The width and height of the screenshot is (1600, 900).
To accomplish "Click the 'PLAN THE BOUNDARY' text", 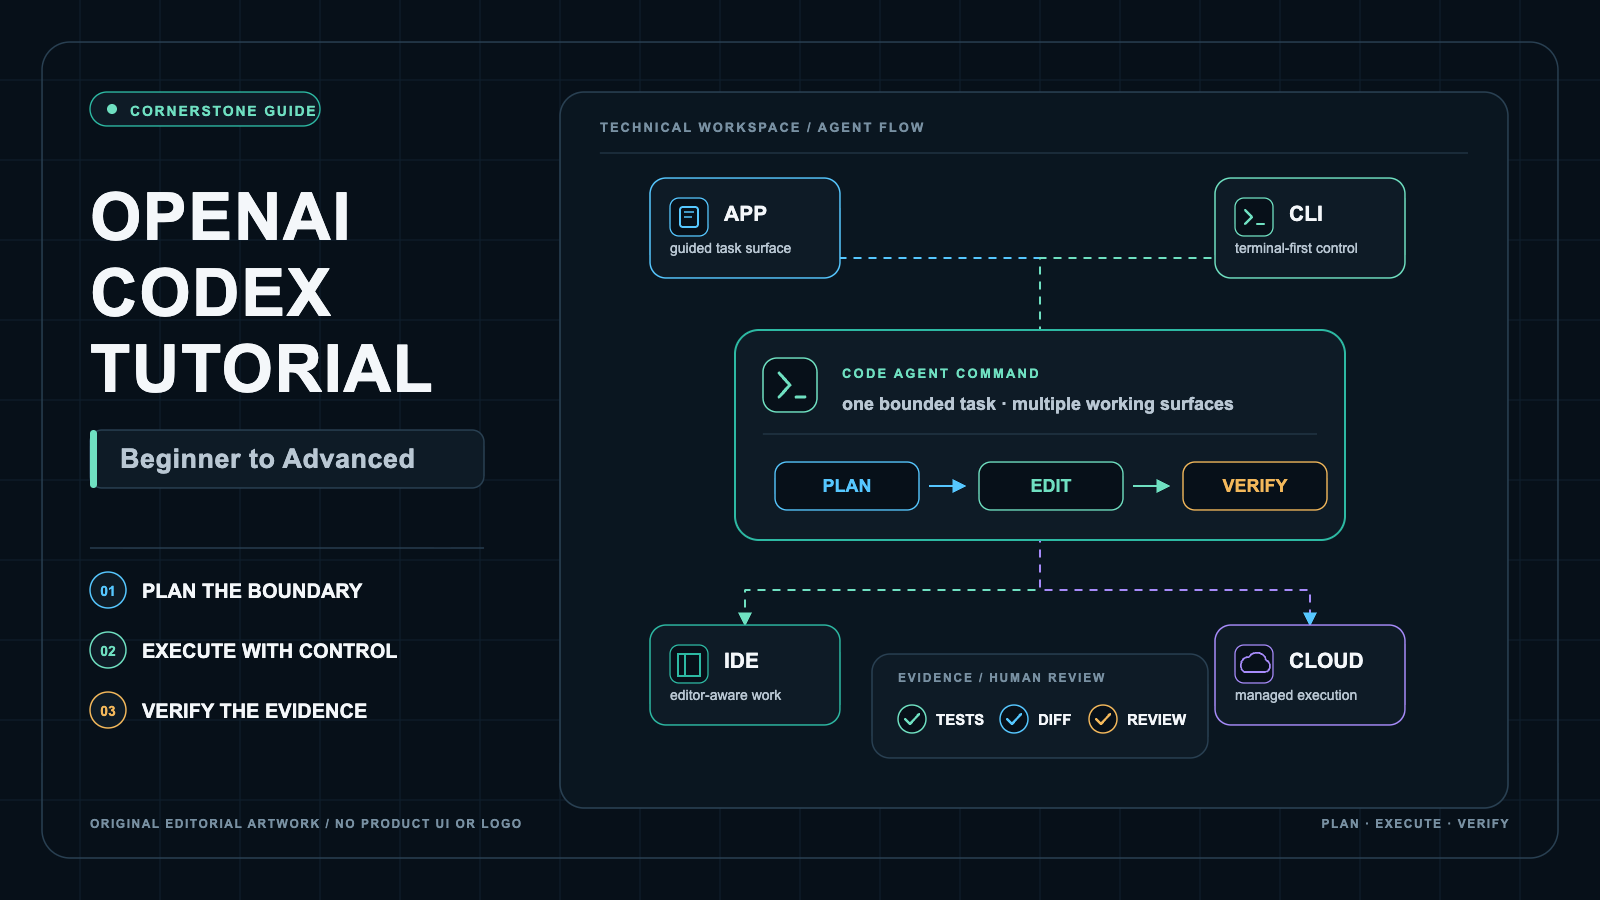I will [x=252, y=591].
